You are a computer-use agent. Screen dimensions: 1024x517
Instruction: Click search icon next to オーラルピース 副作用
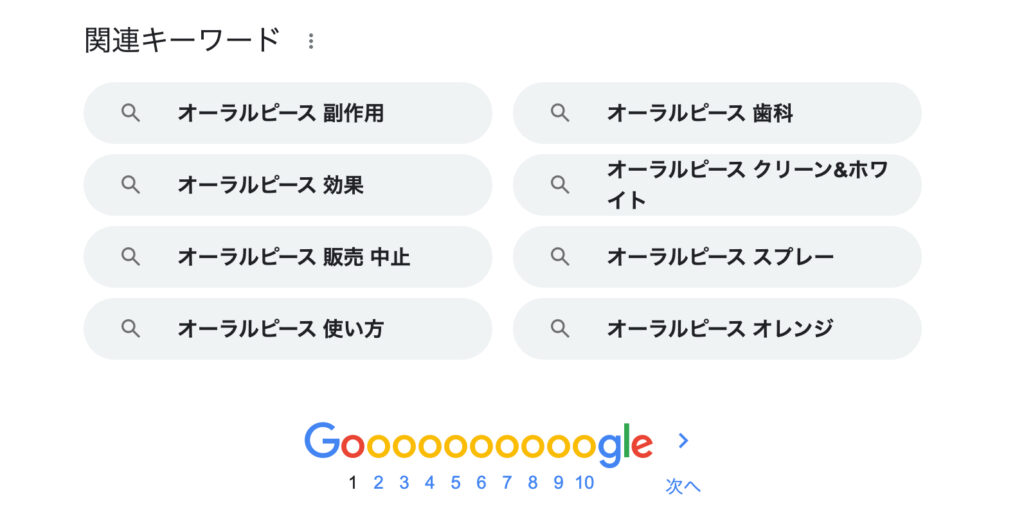coord(131,113)
